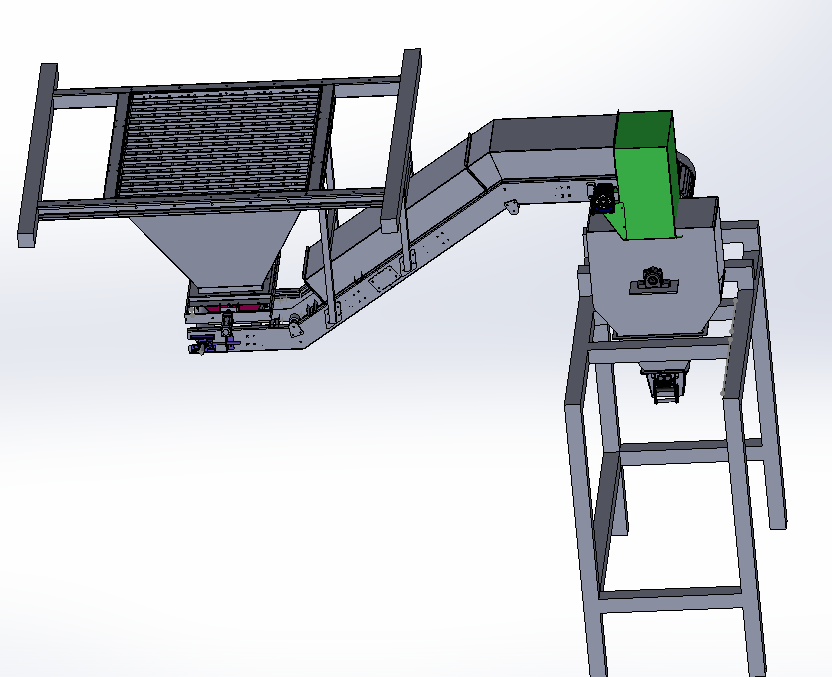Select the right end post of hopper frame

[x=402, y=141]
